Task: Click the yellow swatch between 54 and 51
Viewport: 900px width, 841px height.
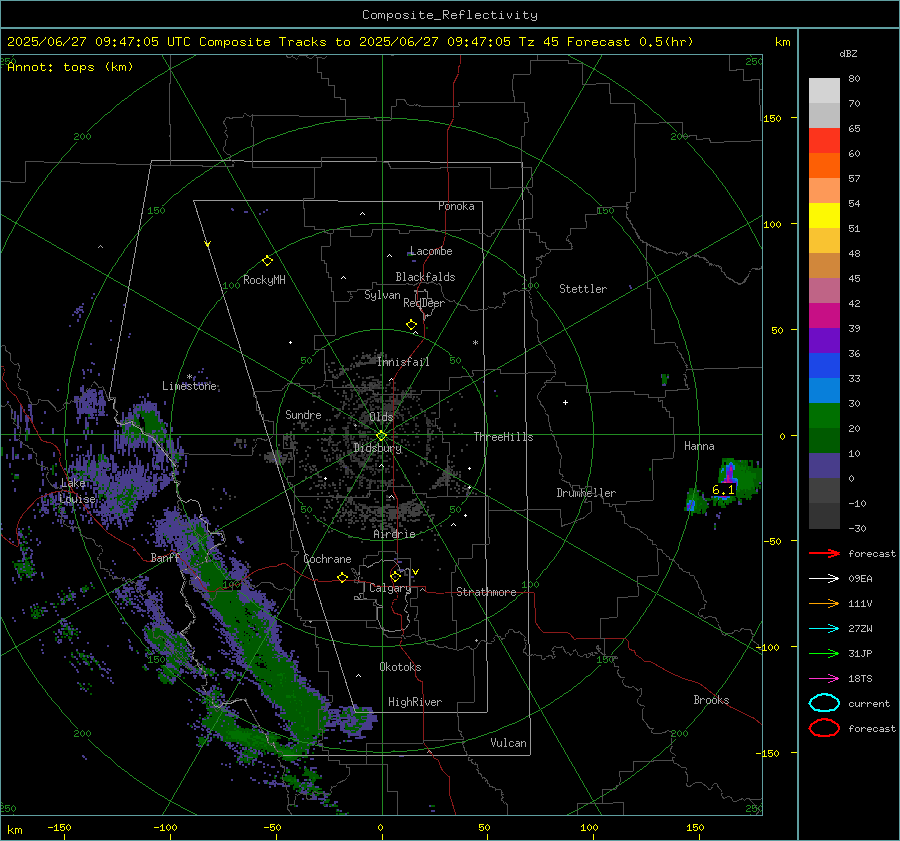Action: pyautogui.click(x=824, y=215)
